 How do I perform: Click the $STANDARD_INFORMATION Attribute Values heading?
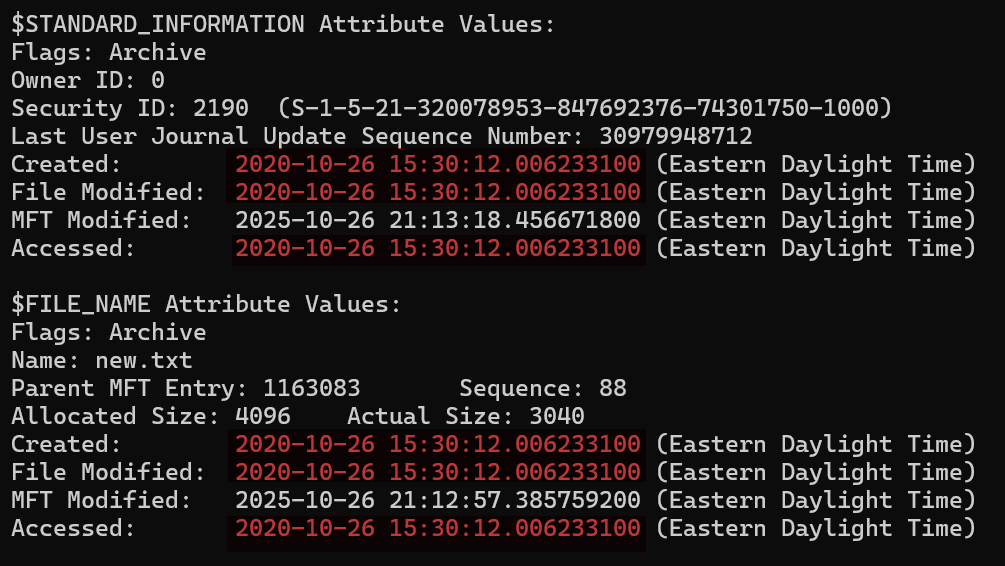pyautogui.click(x=283, y=24)
